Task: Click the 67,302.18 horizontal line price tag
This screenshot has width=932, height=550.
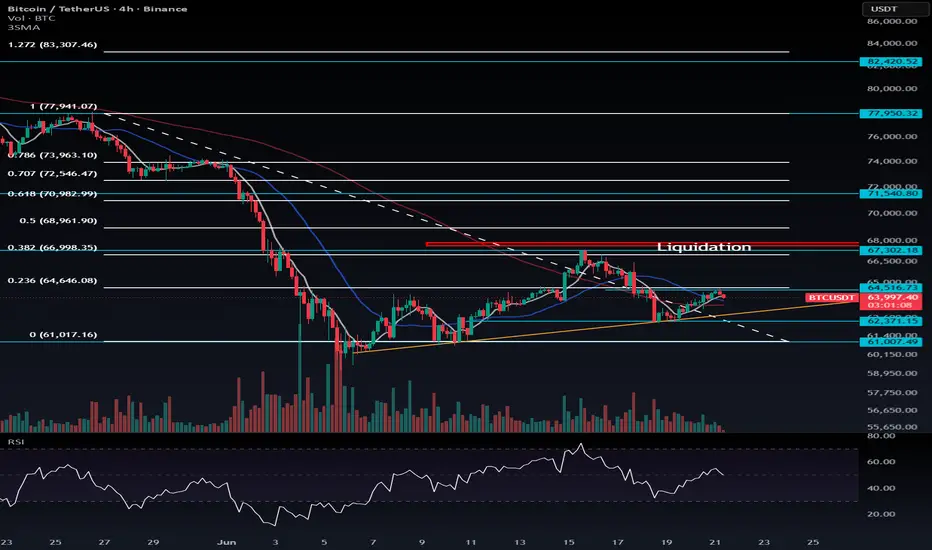Action: click(891, 250)
